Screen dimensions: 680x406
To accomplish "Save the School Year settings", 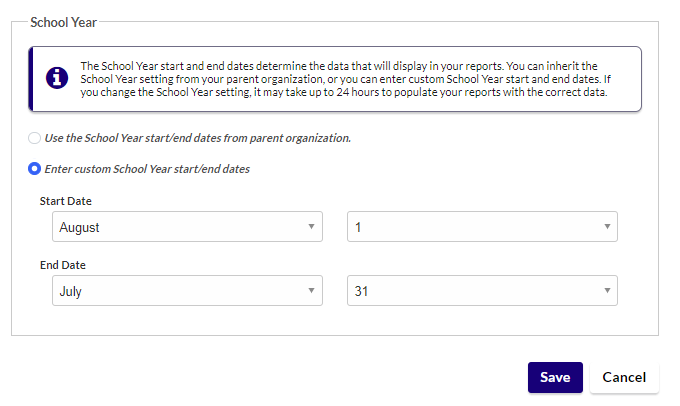I will pyautogui.click(x=555, y=377).
